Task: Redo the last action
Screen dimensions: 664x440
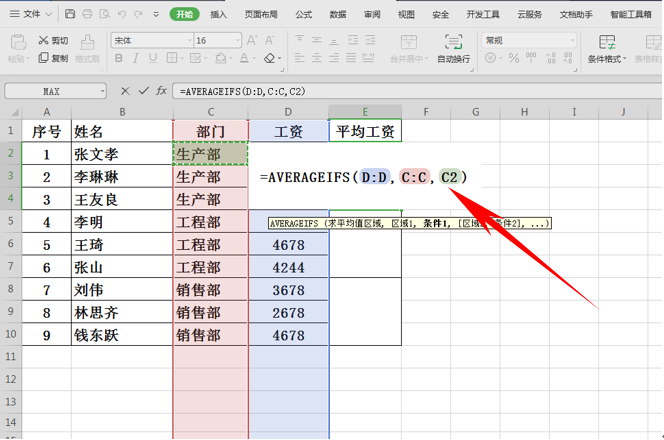Action: click(138, 14)
